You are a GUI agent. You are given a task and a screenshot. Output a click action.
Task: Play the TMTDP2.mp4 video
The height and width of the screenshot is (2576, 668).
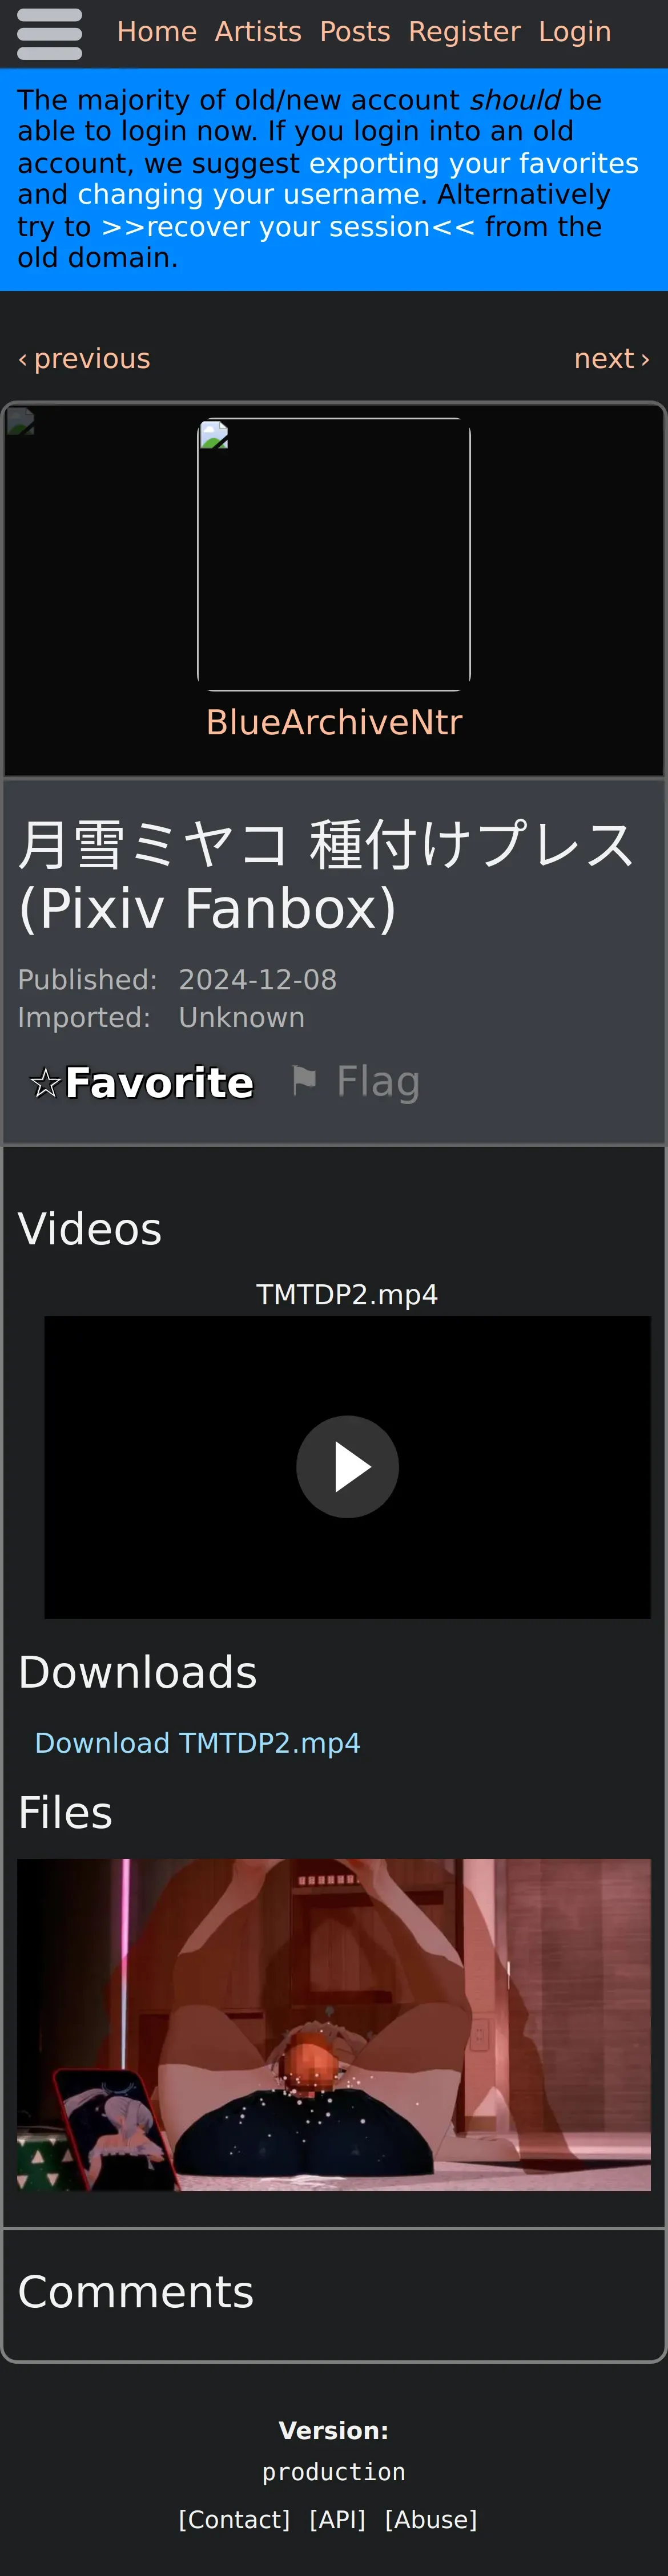(x=347, y=1467)
